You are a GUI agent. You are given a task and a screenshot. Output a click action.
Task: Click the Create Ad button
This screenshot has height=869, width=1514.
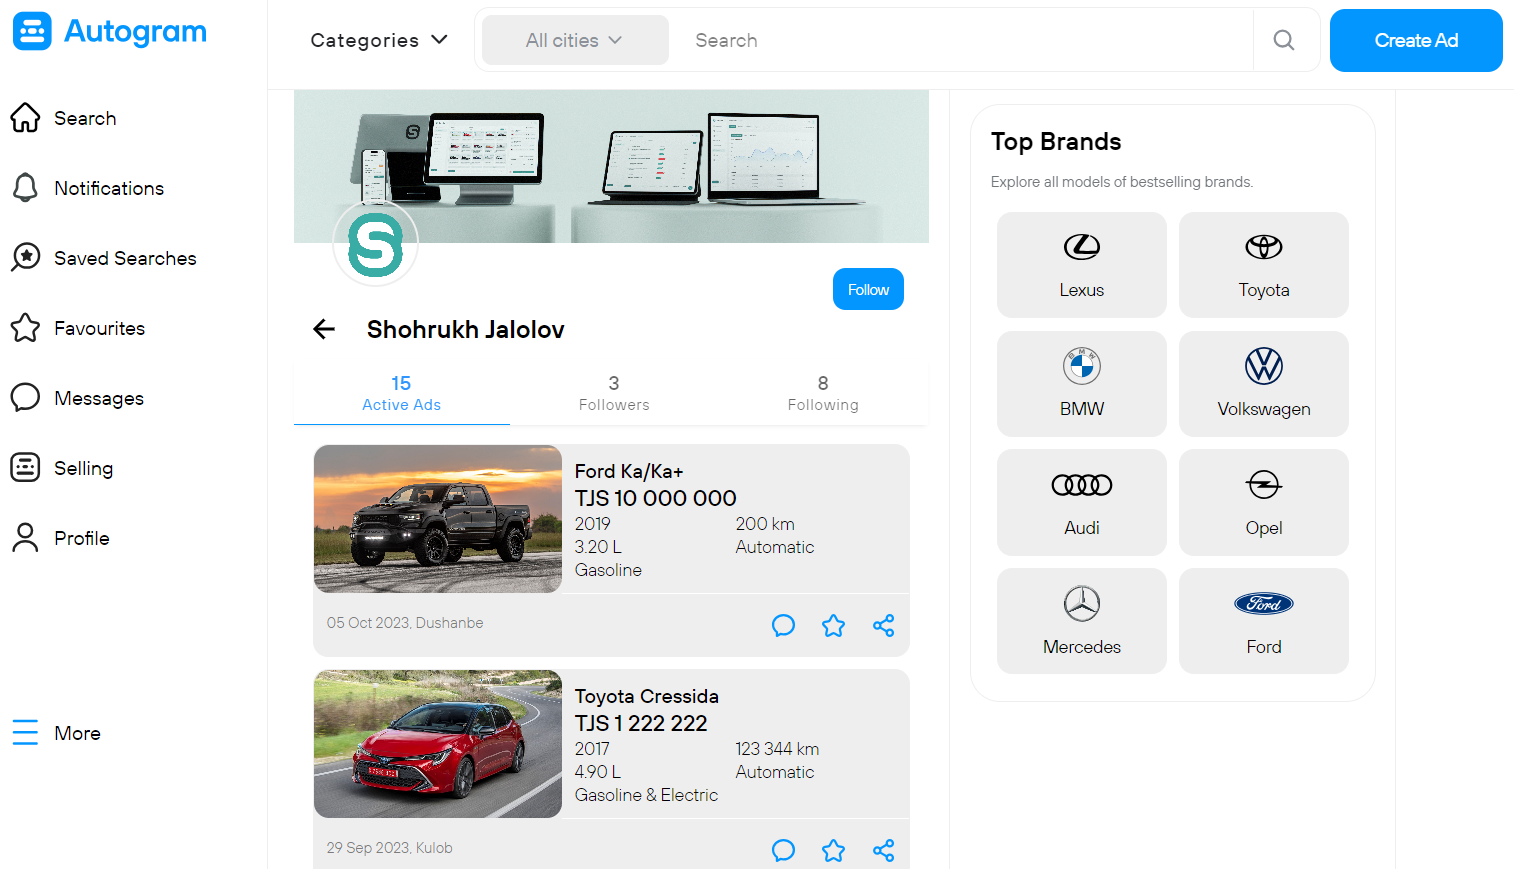tap(1416, 40)
